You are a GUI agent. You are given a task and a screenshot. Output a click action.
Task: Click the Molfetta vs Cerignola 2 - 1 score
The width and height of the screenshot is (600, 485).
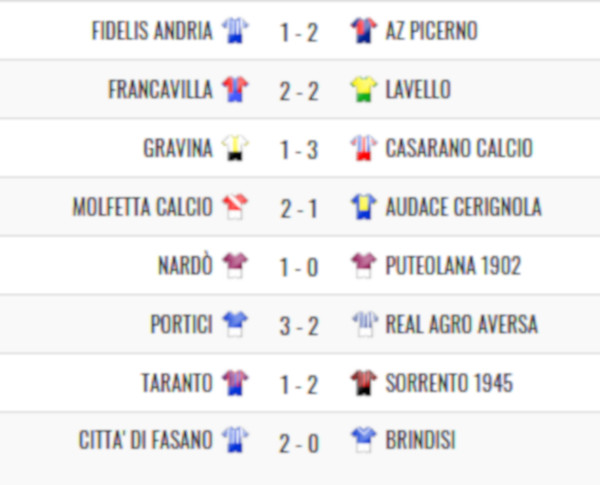pyautogui.click(x=299, y=209)
